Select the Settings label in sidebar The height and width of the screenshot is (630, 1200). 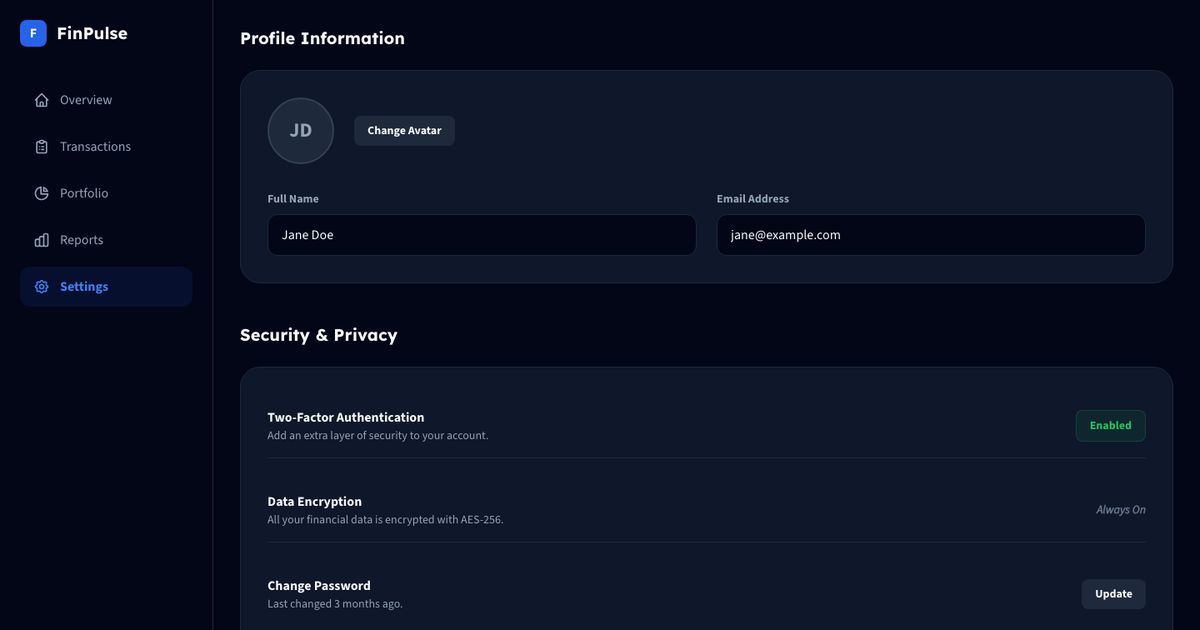pos(84,287)
